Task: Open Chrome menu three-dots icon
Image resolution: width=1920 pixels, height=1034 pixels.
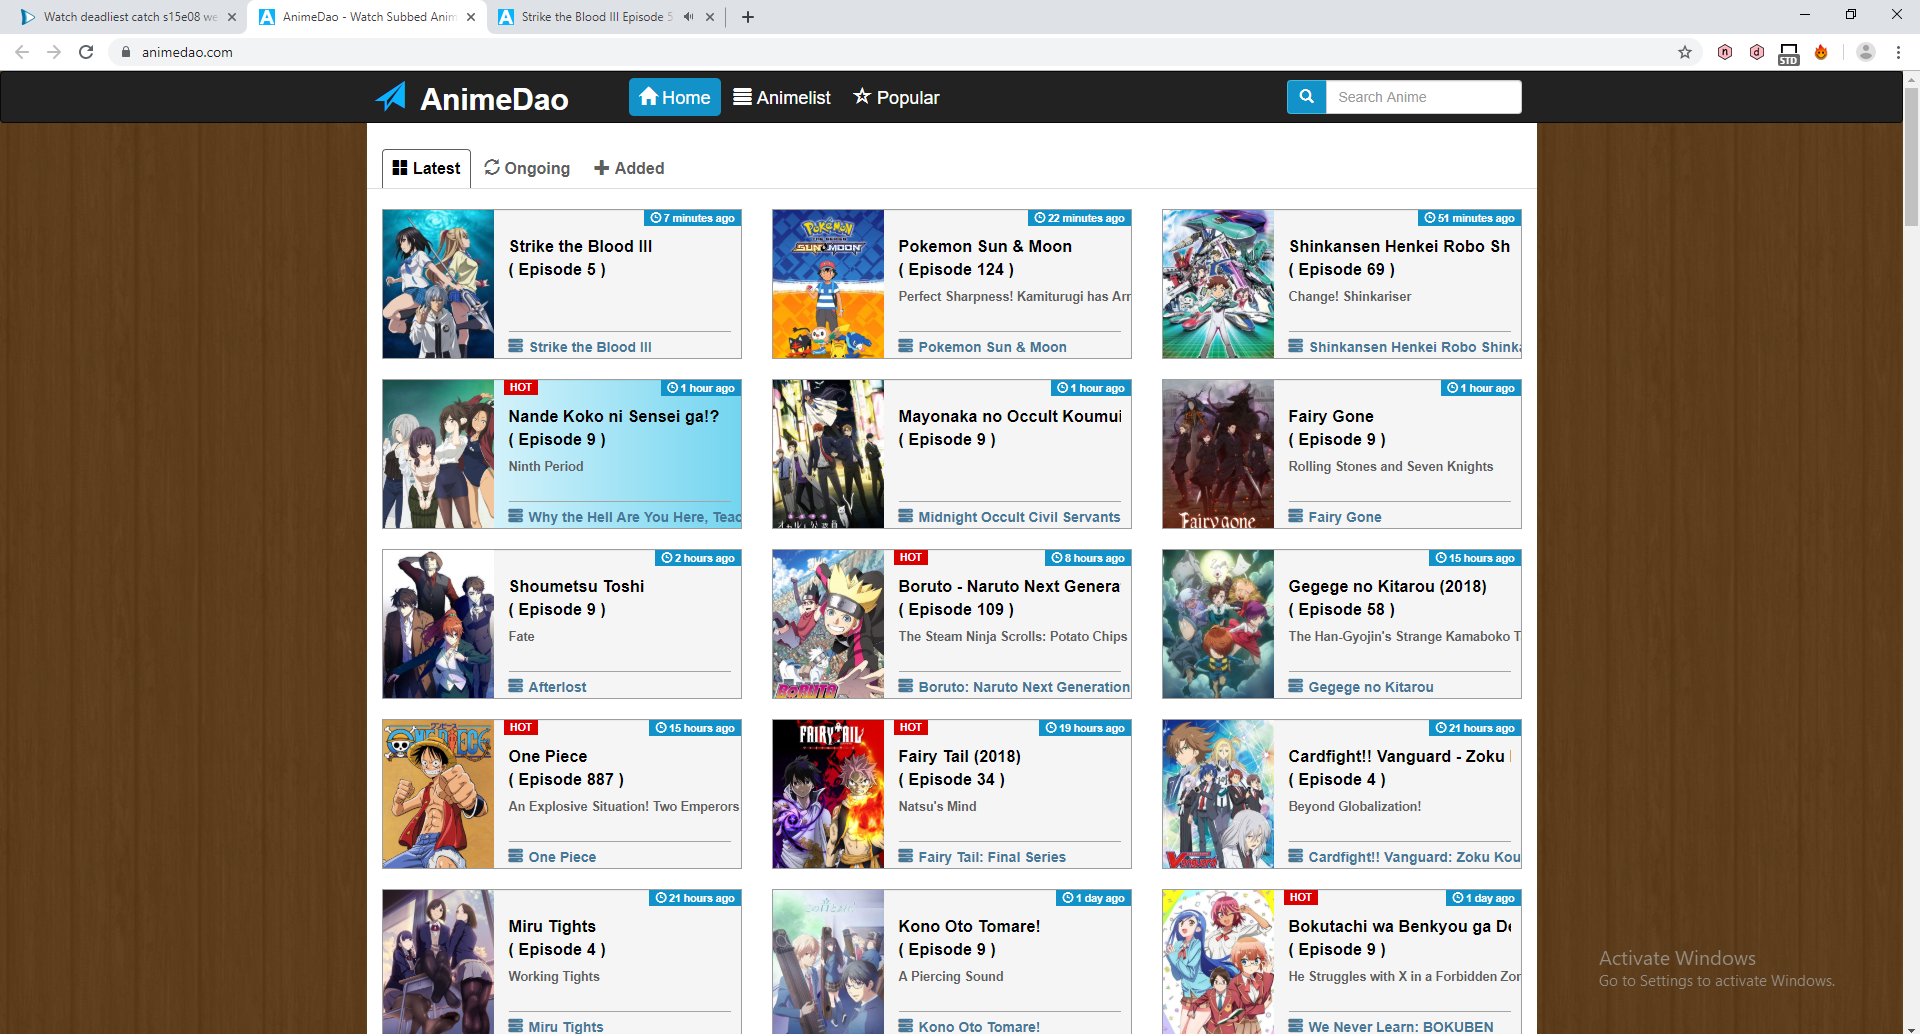Action: pos(1898,52)
